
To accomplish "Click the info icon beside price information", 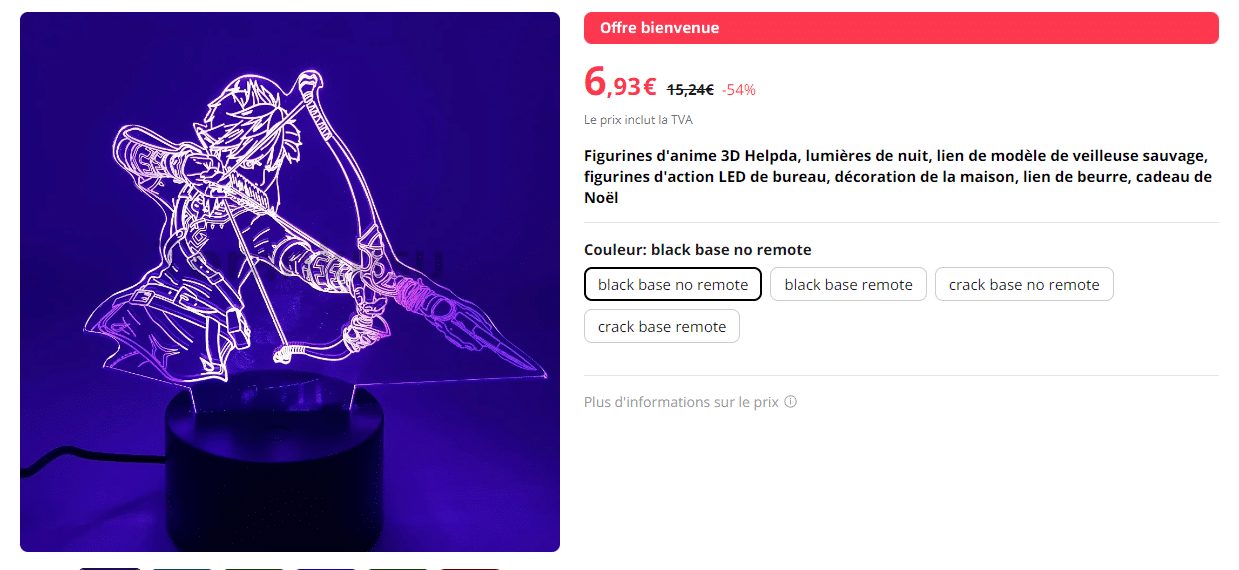I will [x=790, y=402].
